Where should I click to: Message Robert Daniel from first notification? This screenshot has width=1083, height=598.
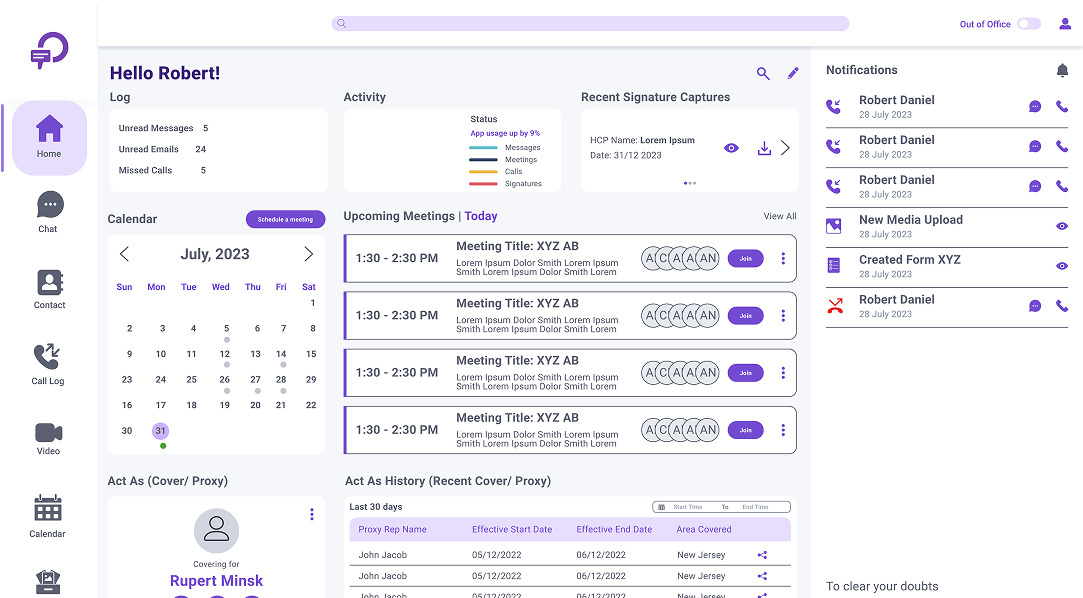1035,107
